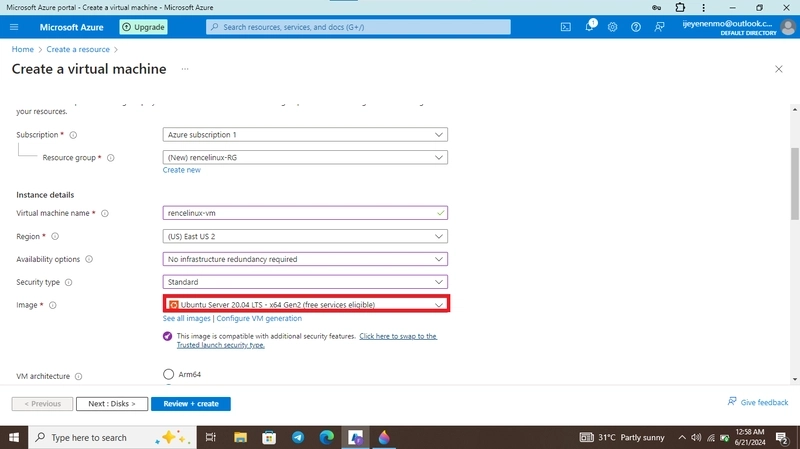800x449 pixels.
Task: Launch Cloud Shell from the top bar
Action: pyautogui.click(x=566, y=27)
